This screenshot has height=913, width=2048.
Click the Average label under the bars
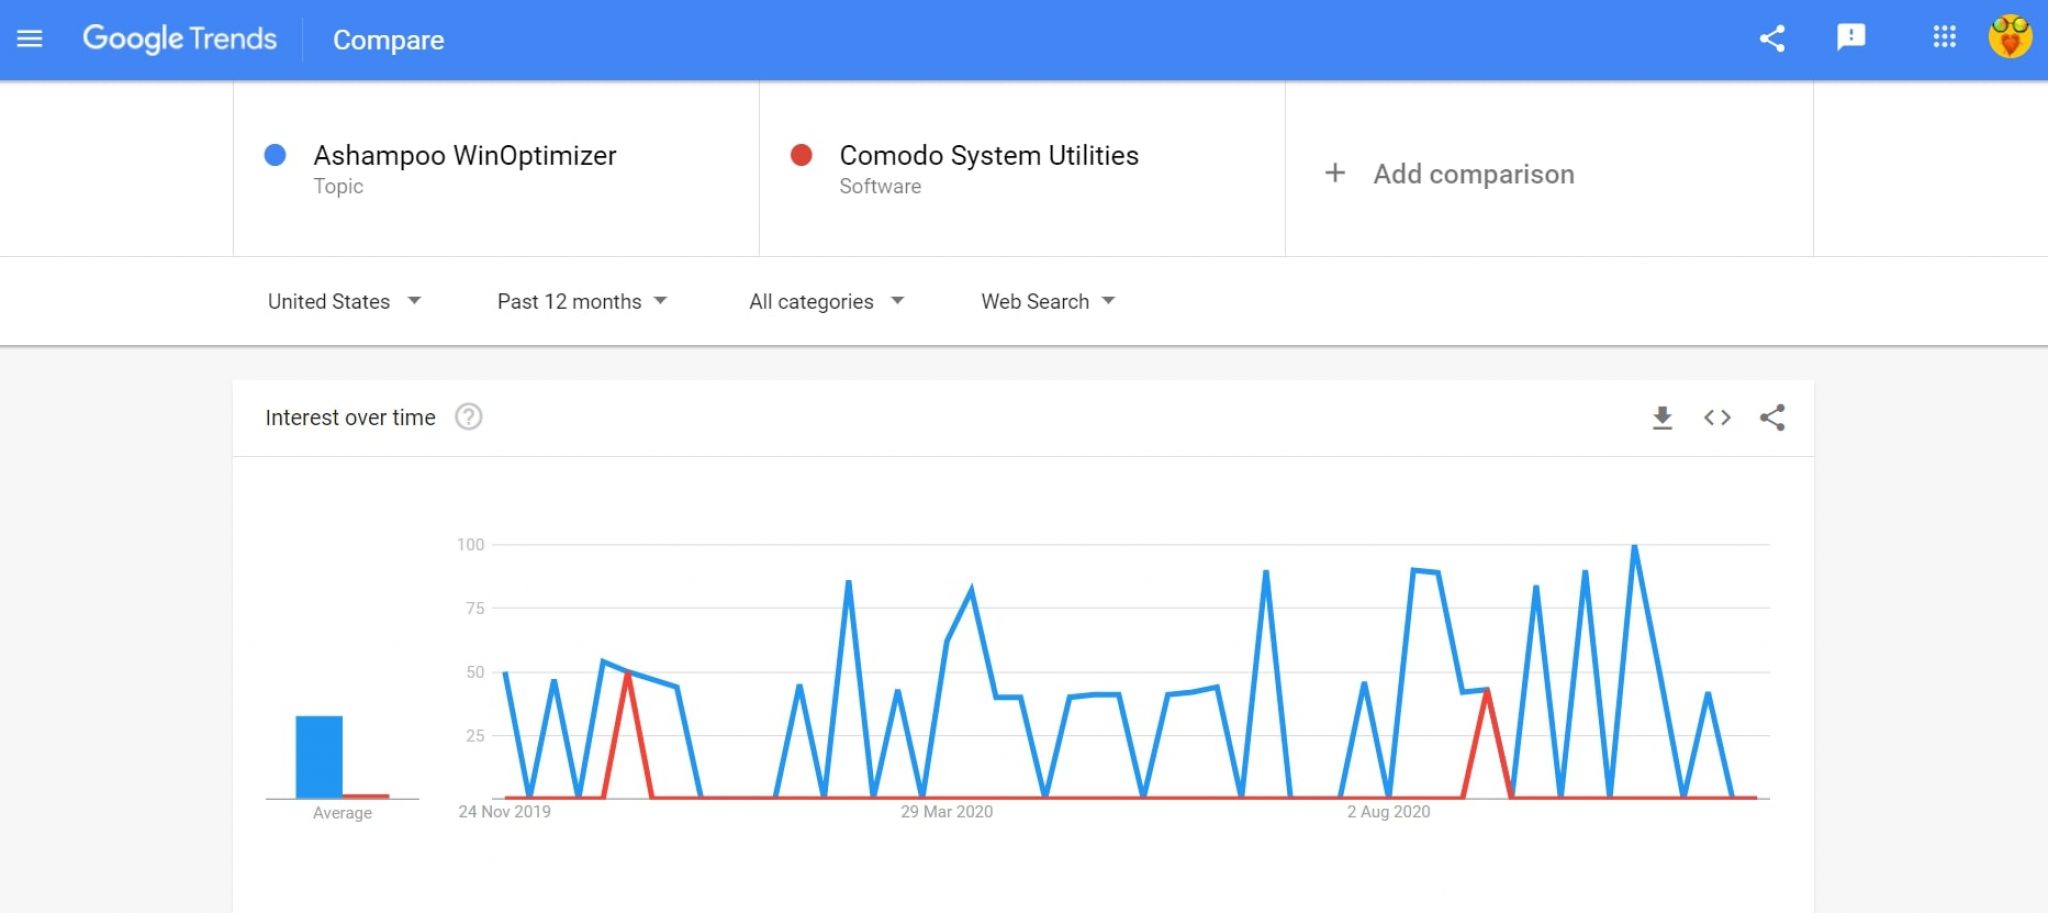pos(342,813)
